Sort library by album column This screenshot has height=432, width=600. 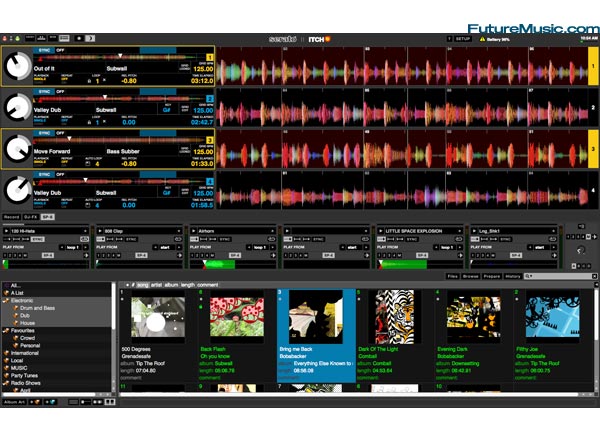pos(171,285)
